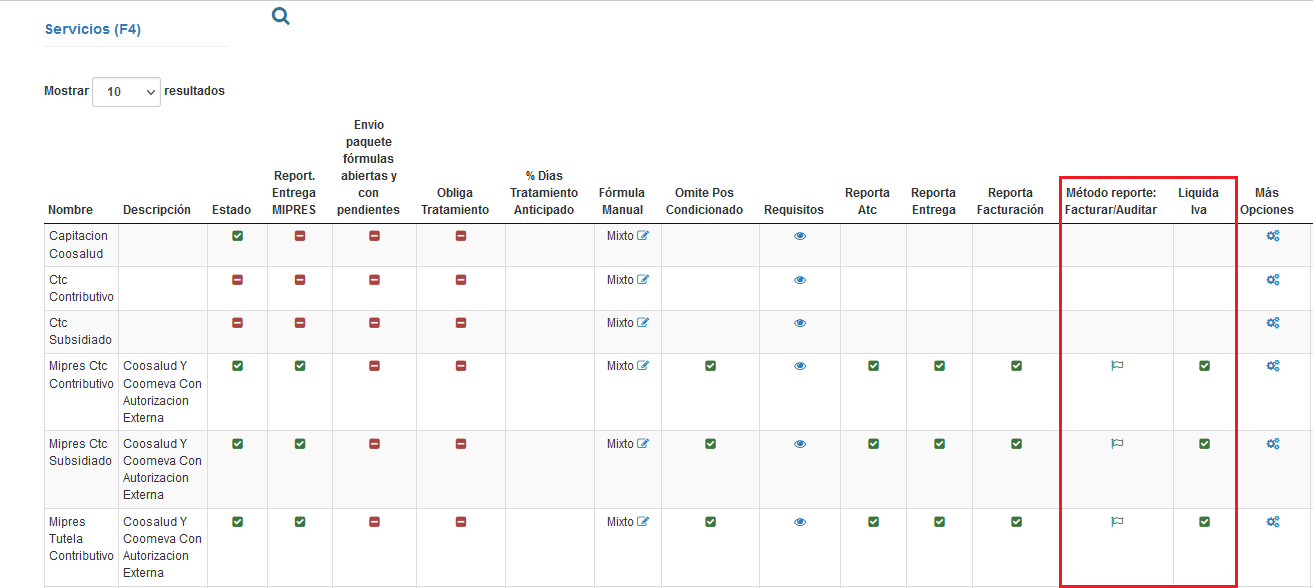
Task: View Requisitos eye icon for Mipres Ctc Subsidiado
Action: 800,444
